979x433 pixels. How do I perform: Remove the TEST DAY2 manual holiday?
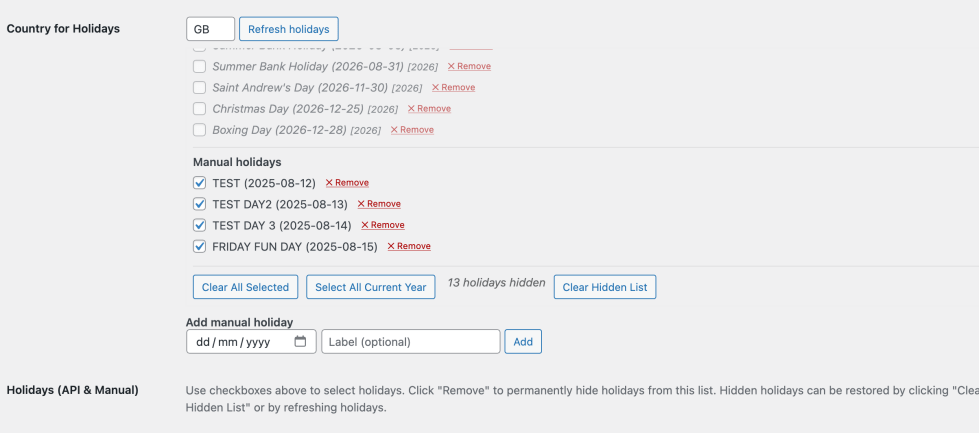coord(379,204)
